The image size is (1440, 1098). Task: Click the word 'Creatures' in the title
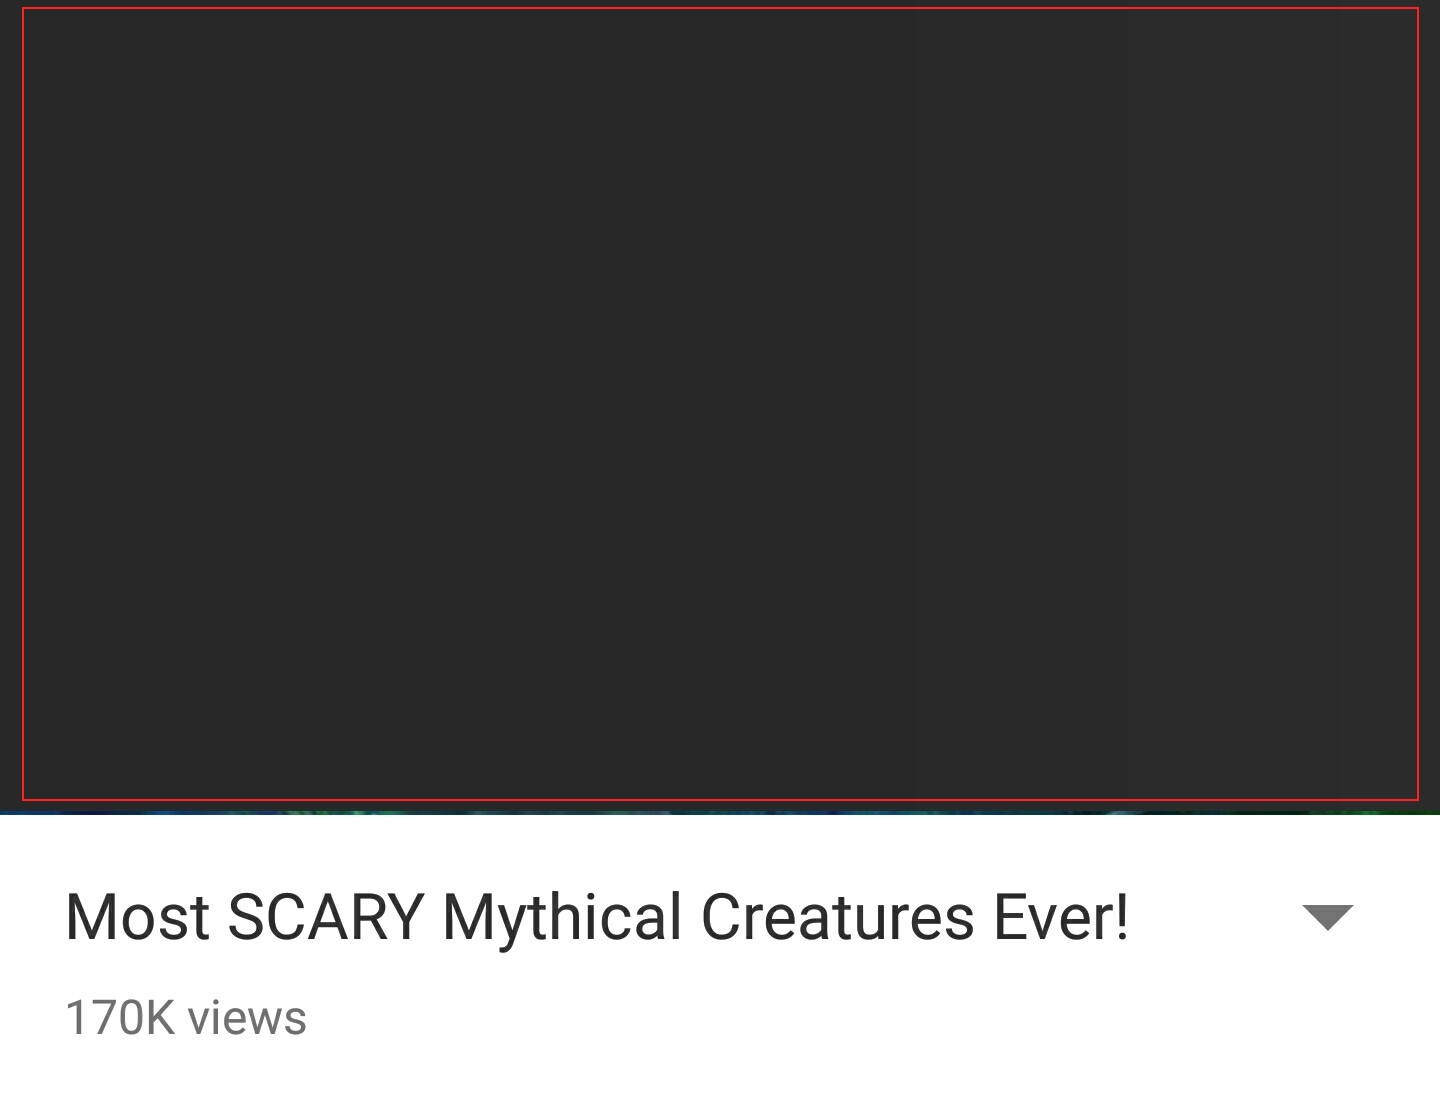tap(837, 917)
